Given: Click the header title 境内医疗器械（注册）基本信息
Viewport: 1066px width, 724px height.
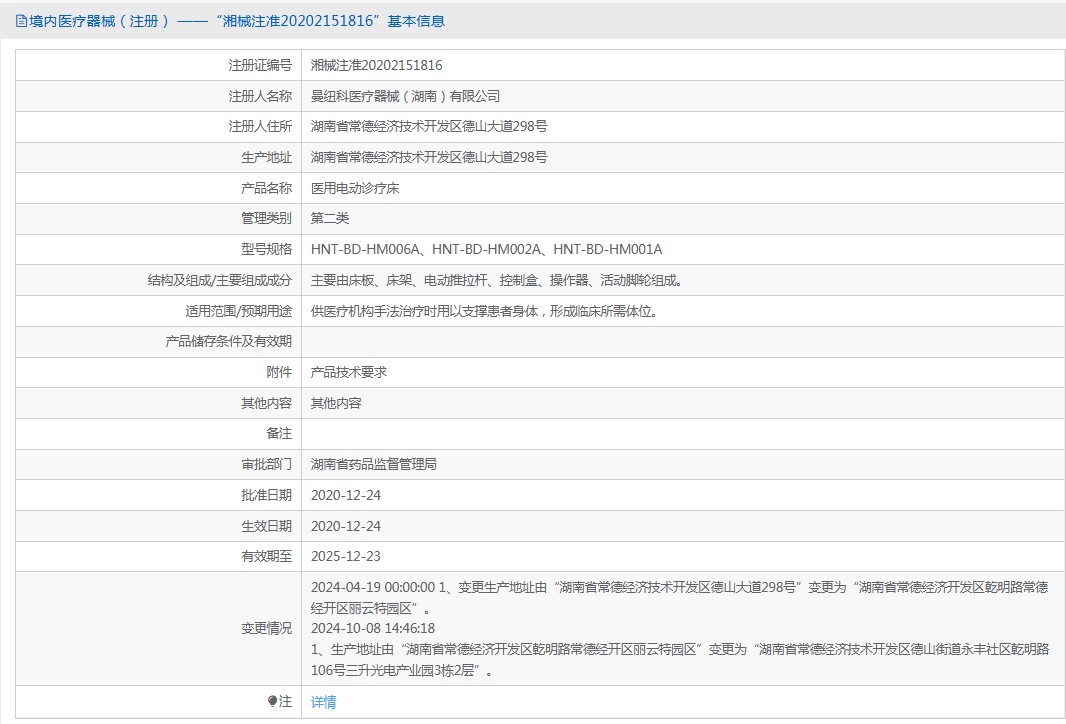Looking at the screenshot, I should [237, 21].
